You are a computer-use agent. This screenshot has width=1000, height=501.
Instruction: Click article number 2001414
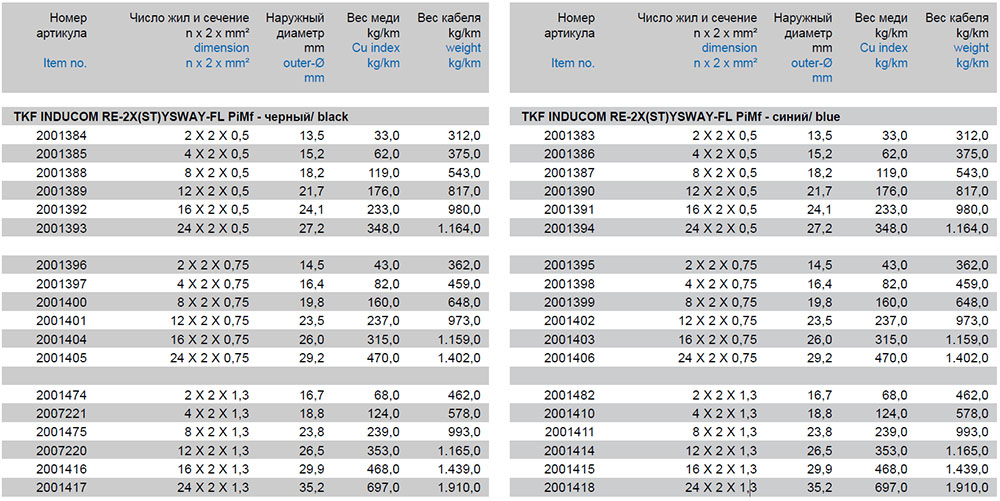point(570,451)
